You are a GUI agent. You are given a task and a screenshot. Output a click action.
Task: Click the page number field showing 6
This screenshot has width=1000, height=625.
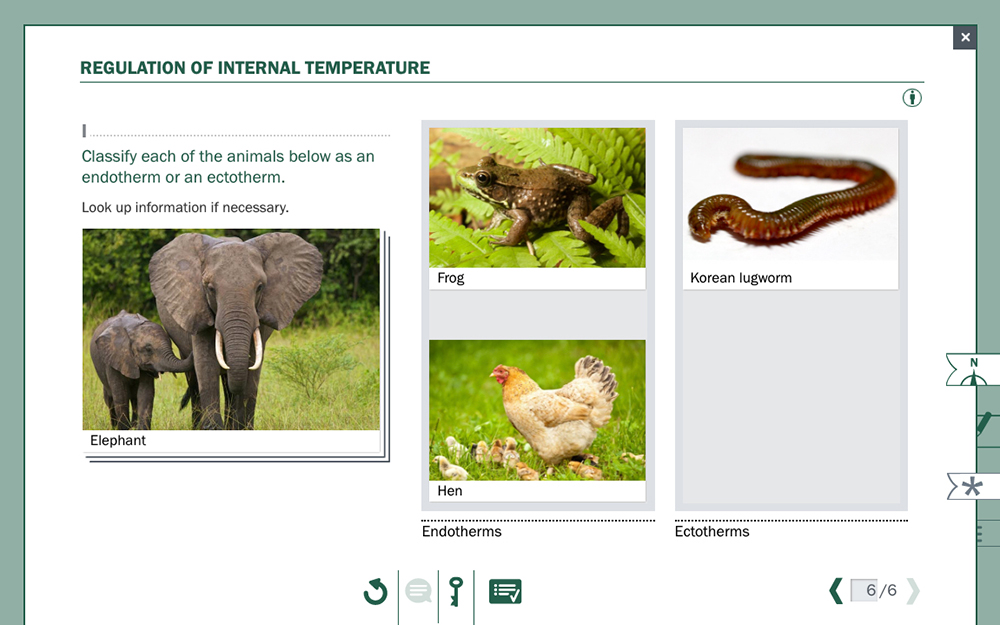[x=864, y=591]
